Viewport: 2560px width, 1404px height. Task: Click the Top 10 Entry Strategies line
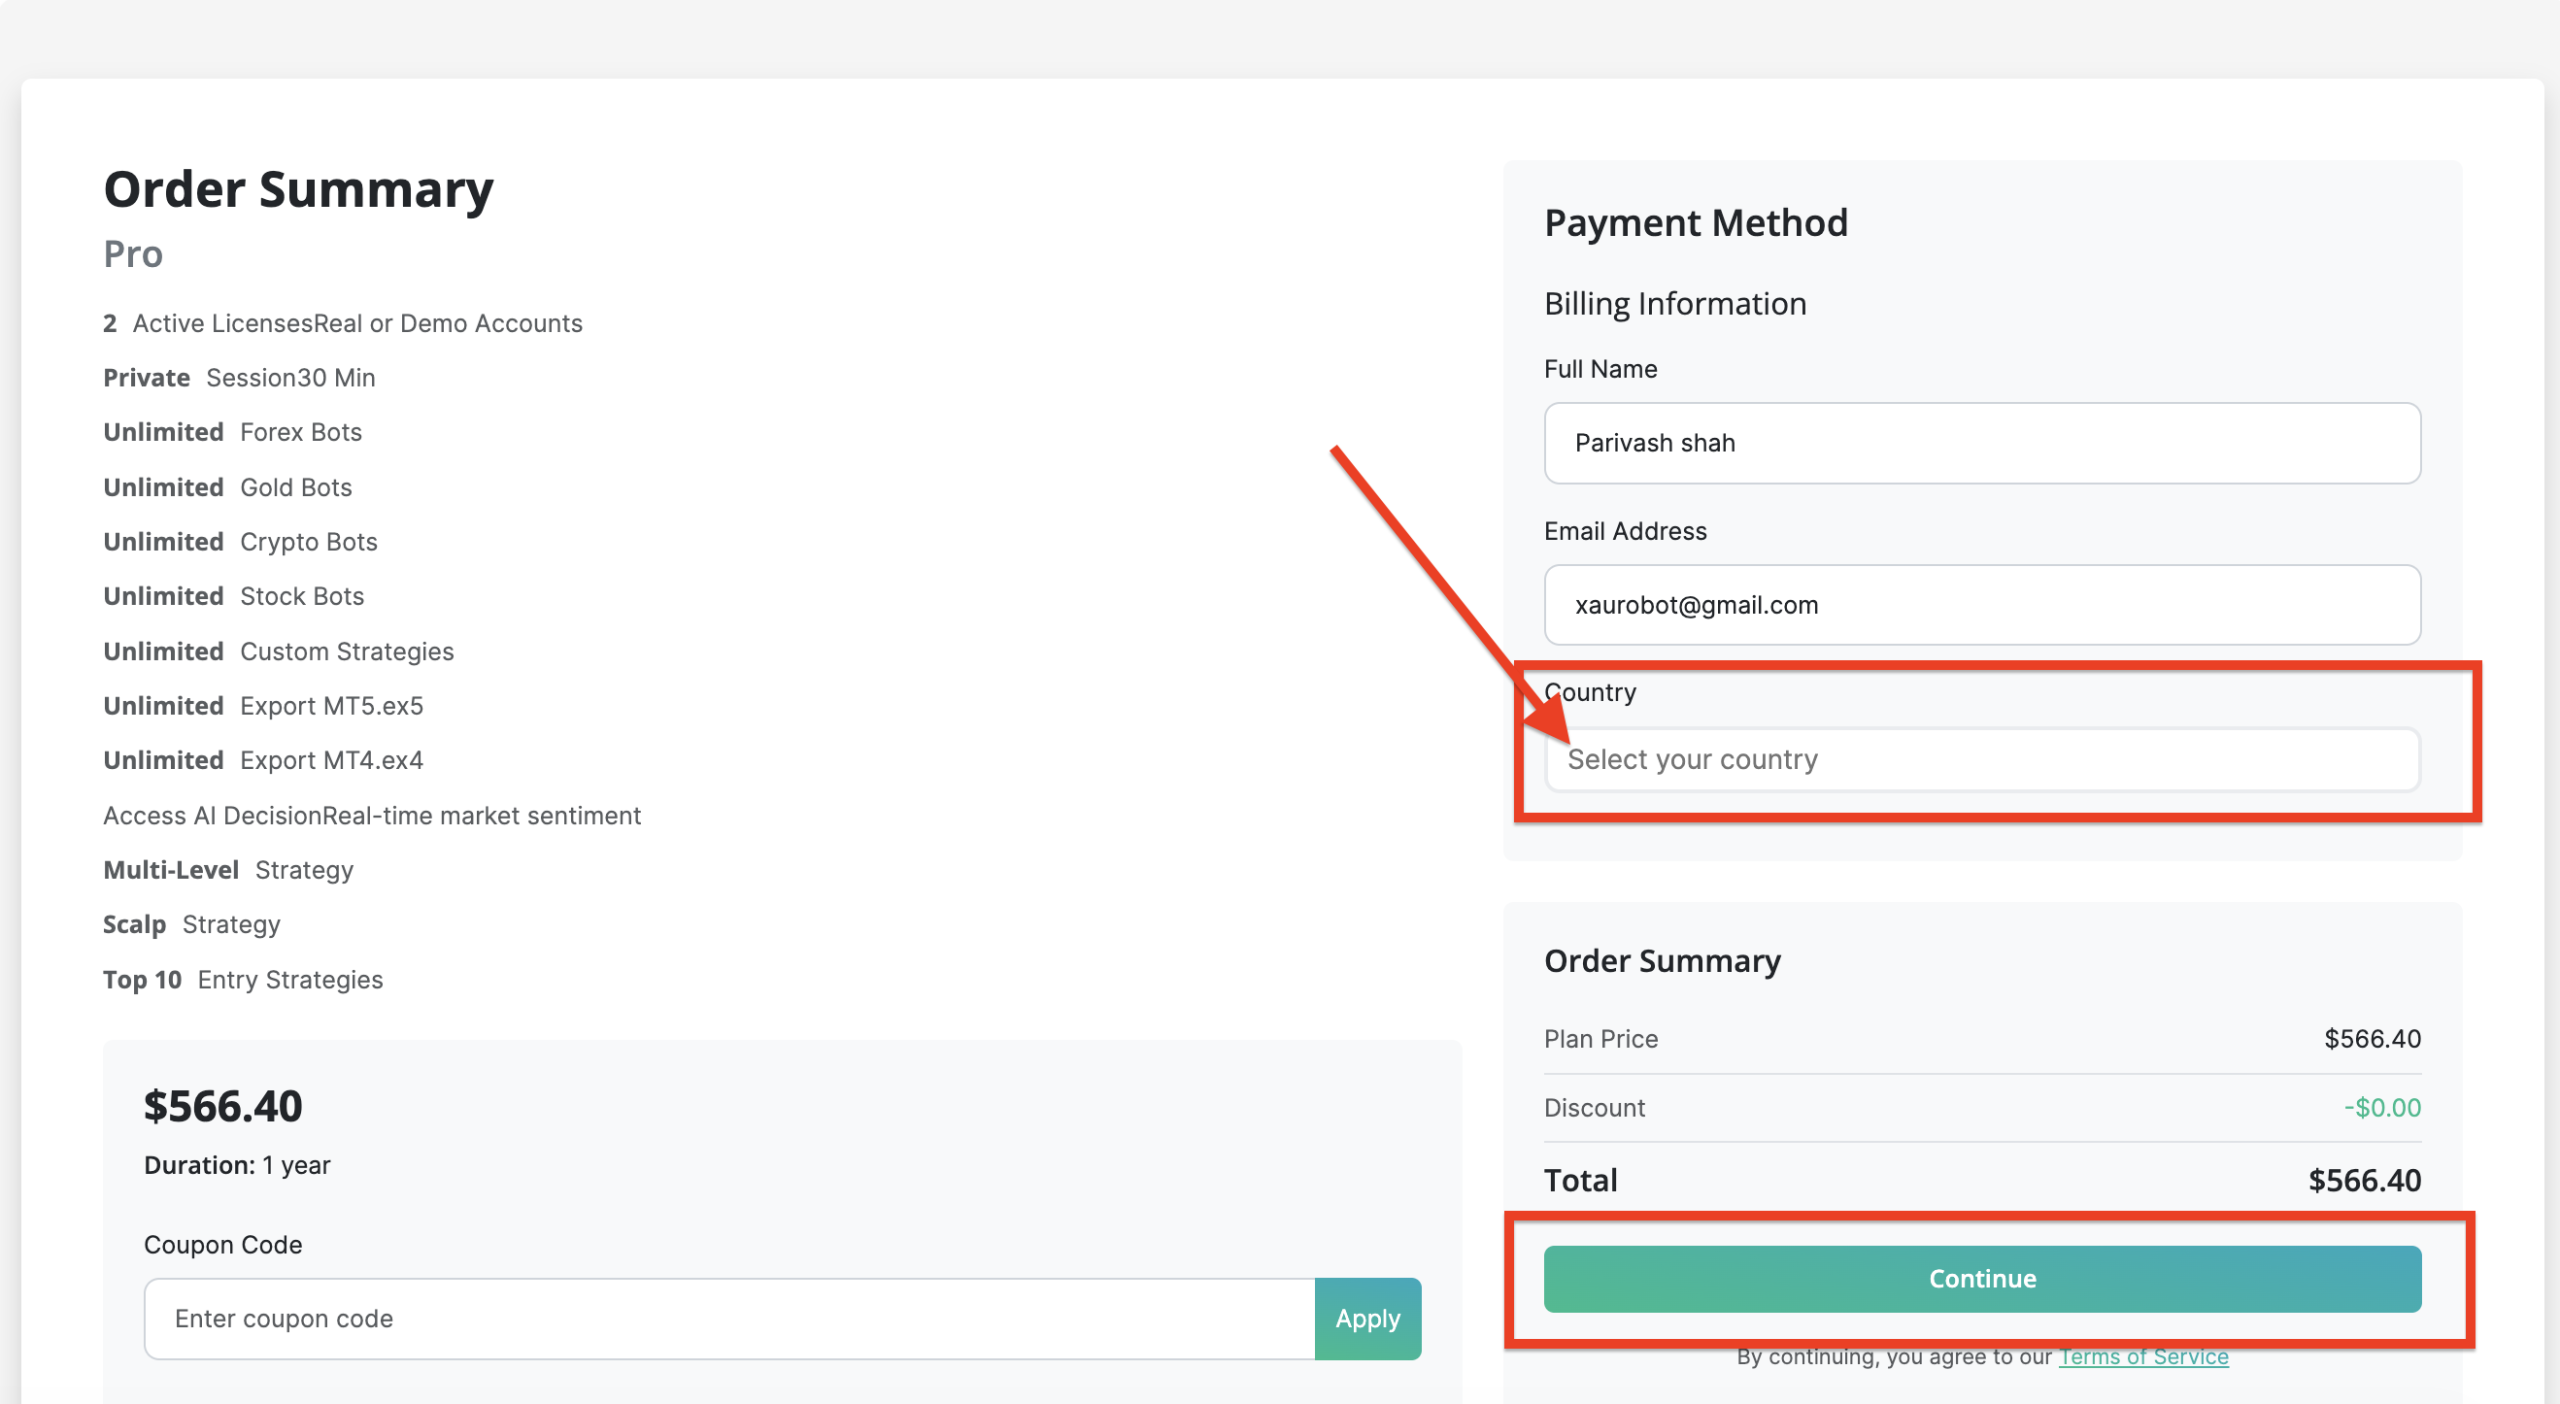(x=243, y=980)
